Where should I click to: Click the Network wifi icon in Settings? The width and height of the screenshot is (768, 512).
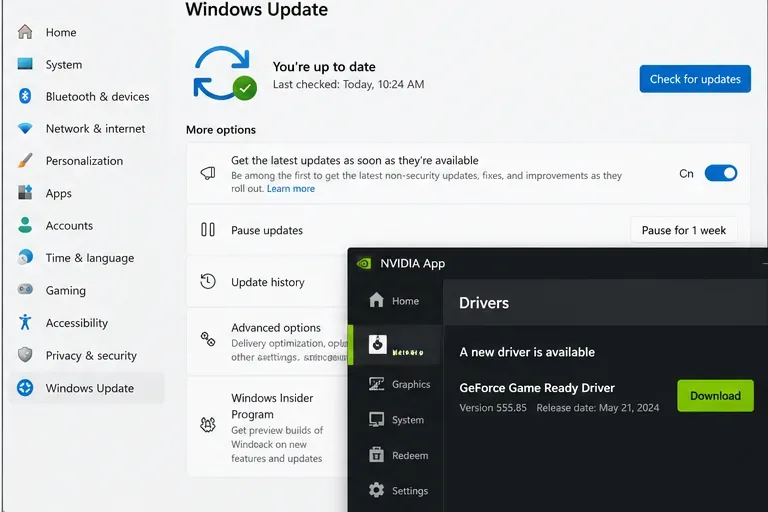pyautogui.click(x=25, y=128)
